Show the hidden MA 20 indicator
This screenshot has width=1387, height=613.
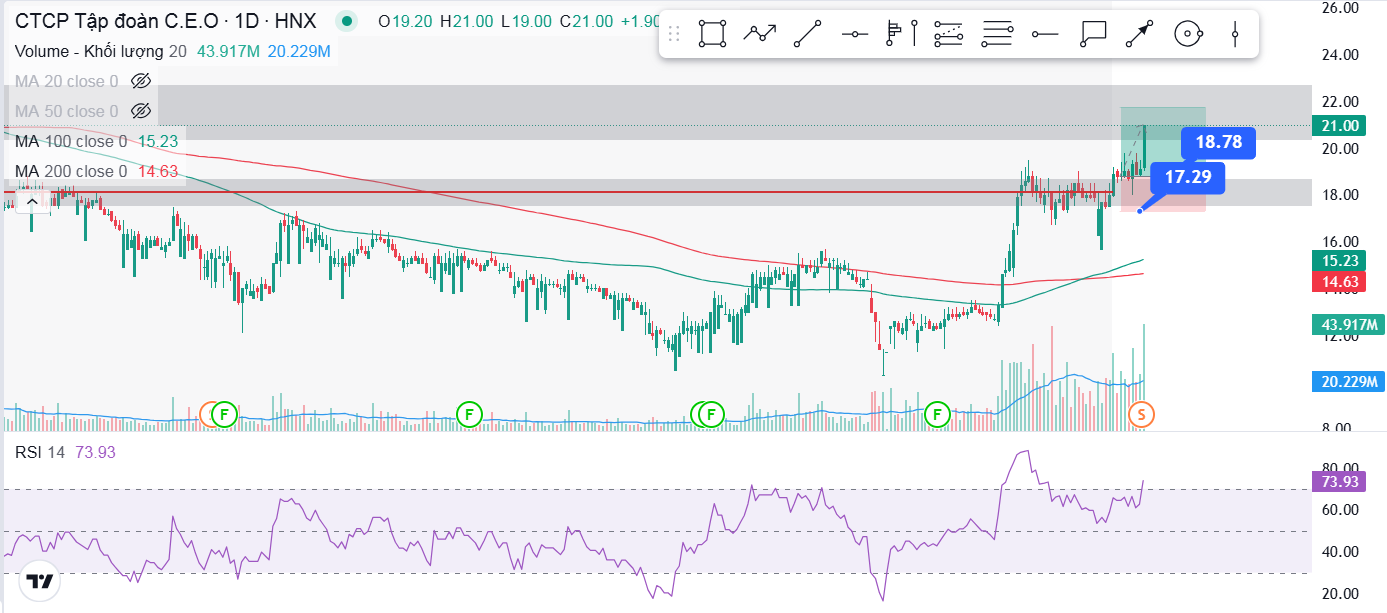pyautogui.click(x=141, y=81)
